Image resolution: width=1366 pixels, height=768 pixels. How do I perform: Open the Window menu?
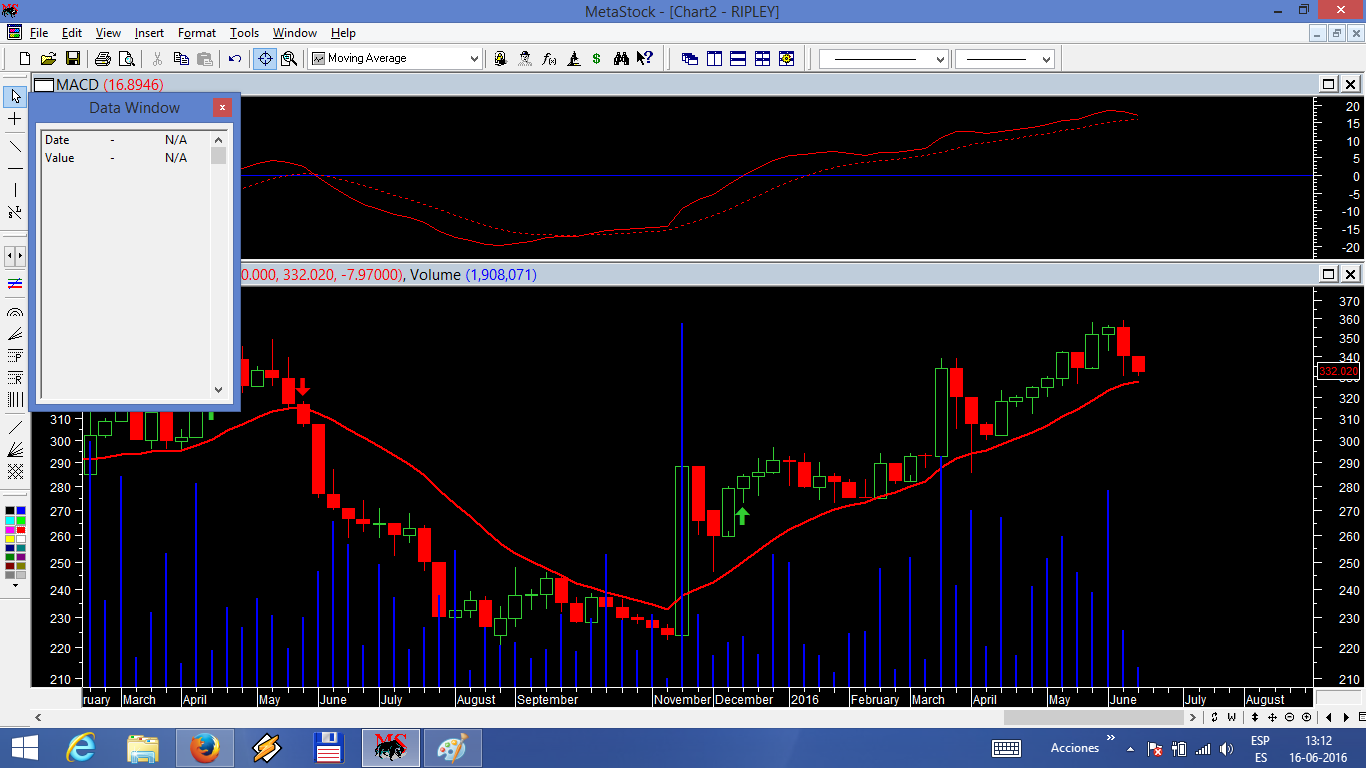294,33
